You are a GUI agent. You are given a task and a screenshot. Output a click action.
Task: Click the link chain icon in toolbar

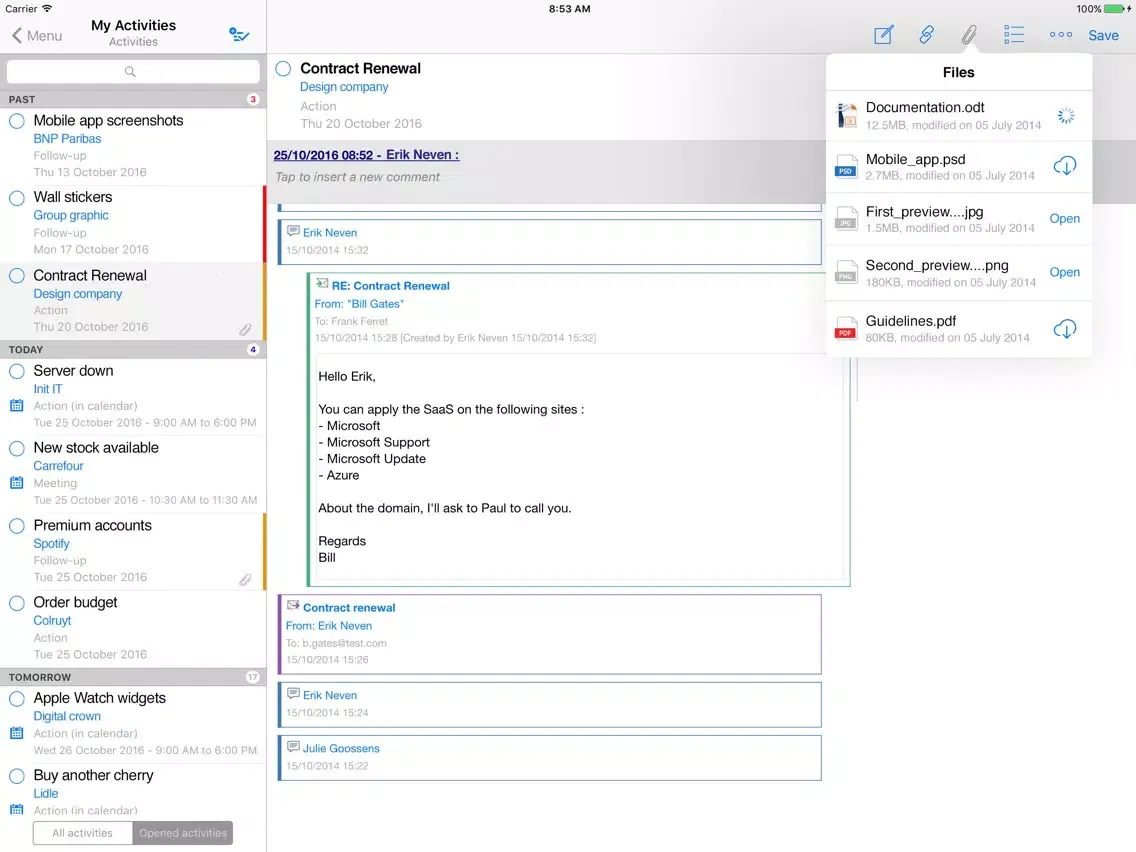926,35
